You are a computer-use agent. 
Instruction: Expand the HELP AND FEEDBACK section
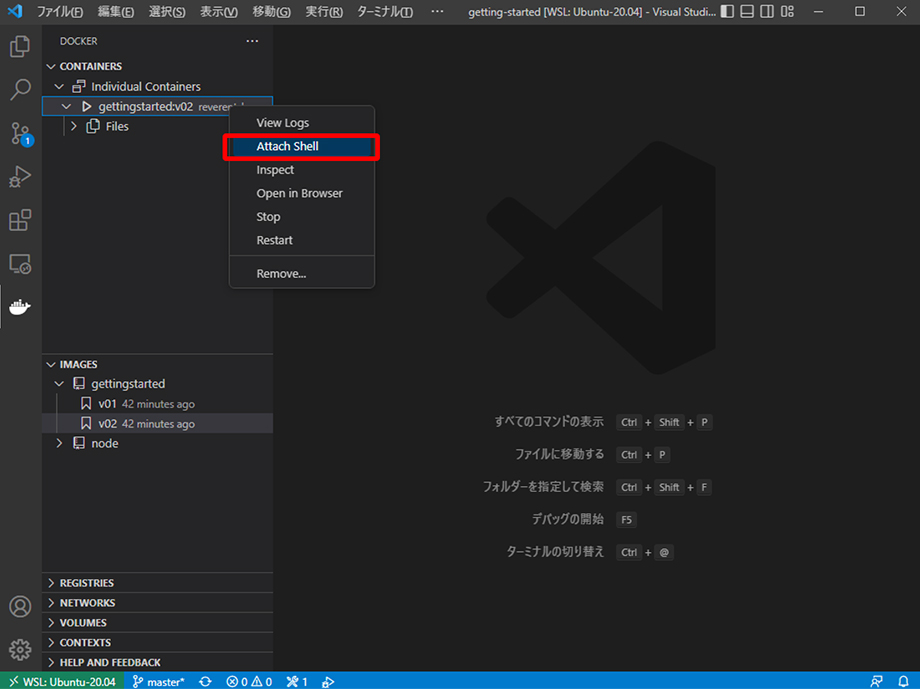tap(157, 662)
